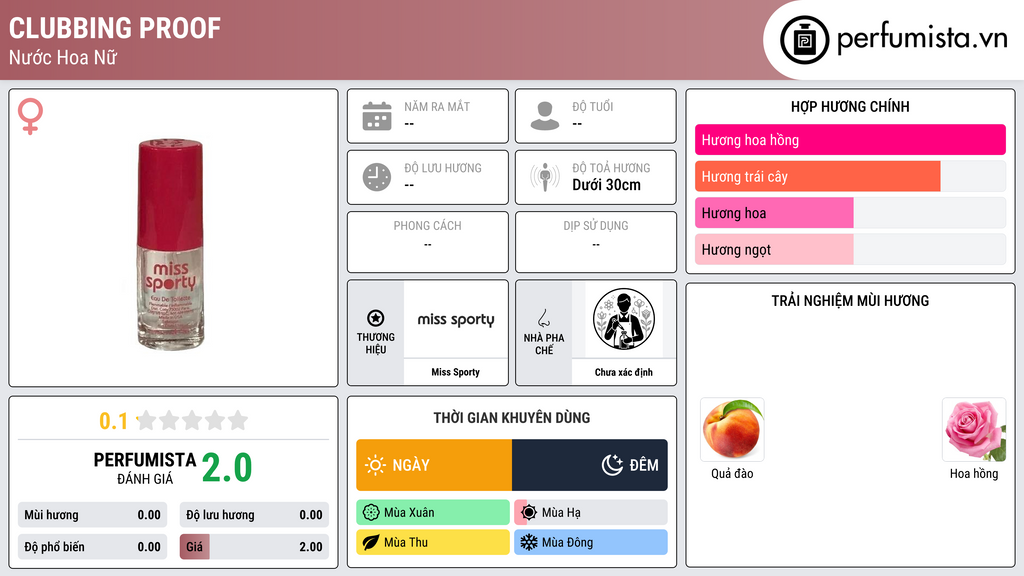Image resolution: width=1024 pixels, height=576 pixels.
Task: Click the Mùi hương 0.00 score row
Action: click(x=92, y=515)
